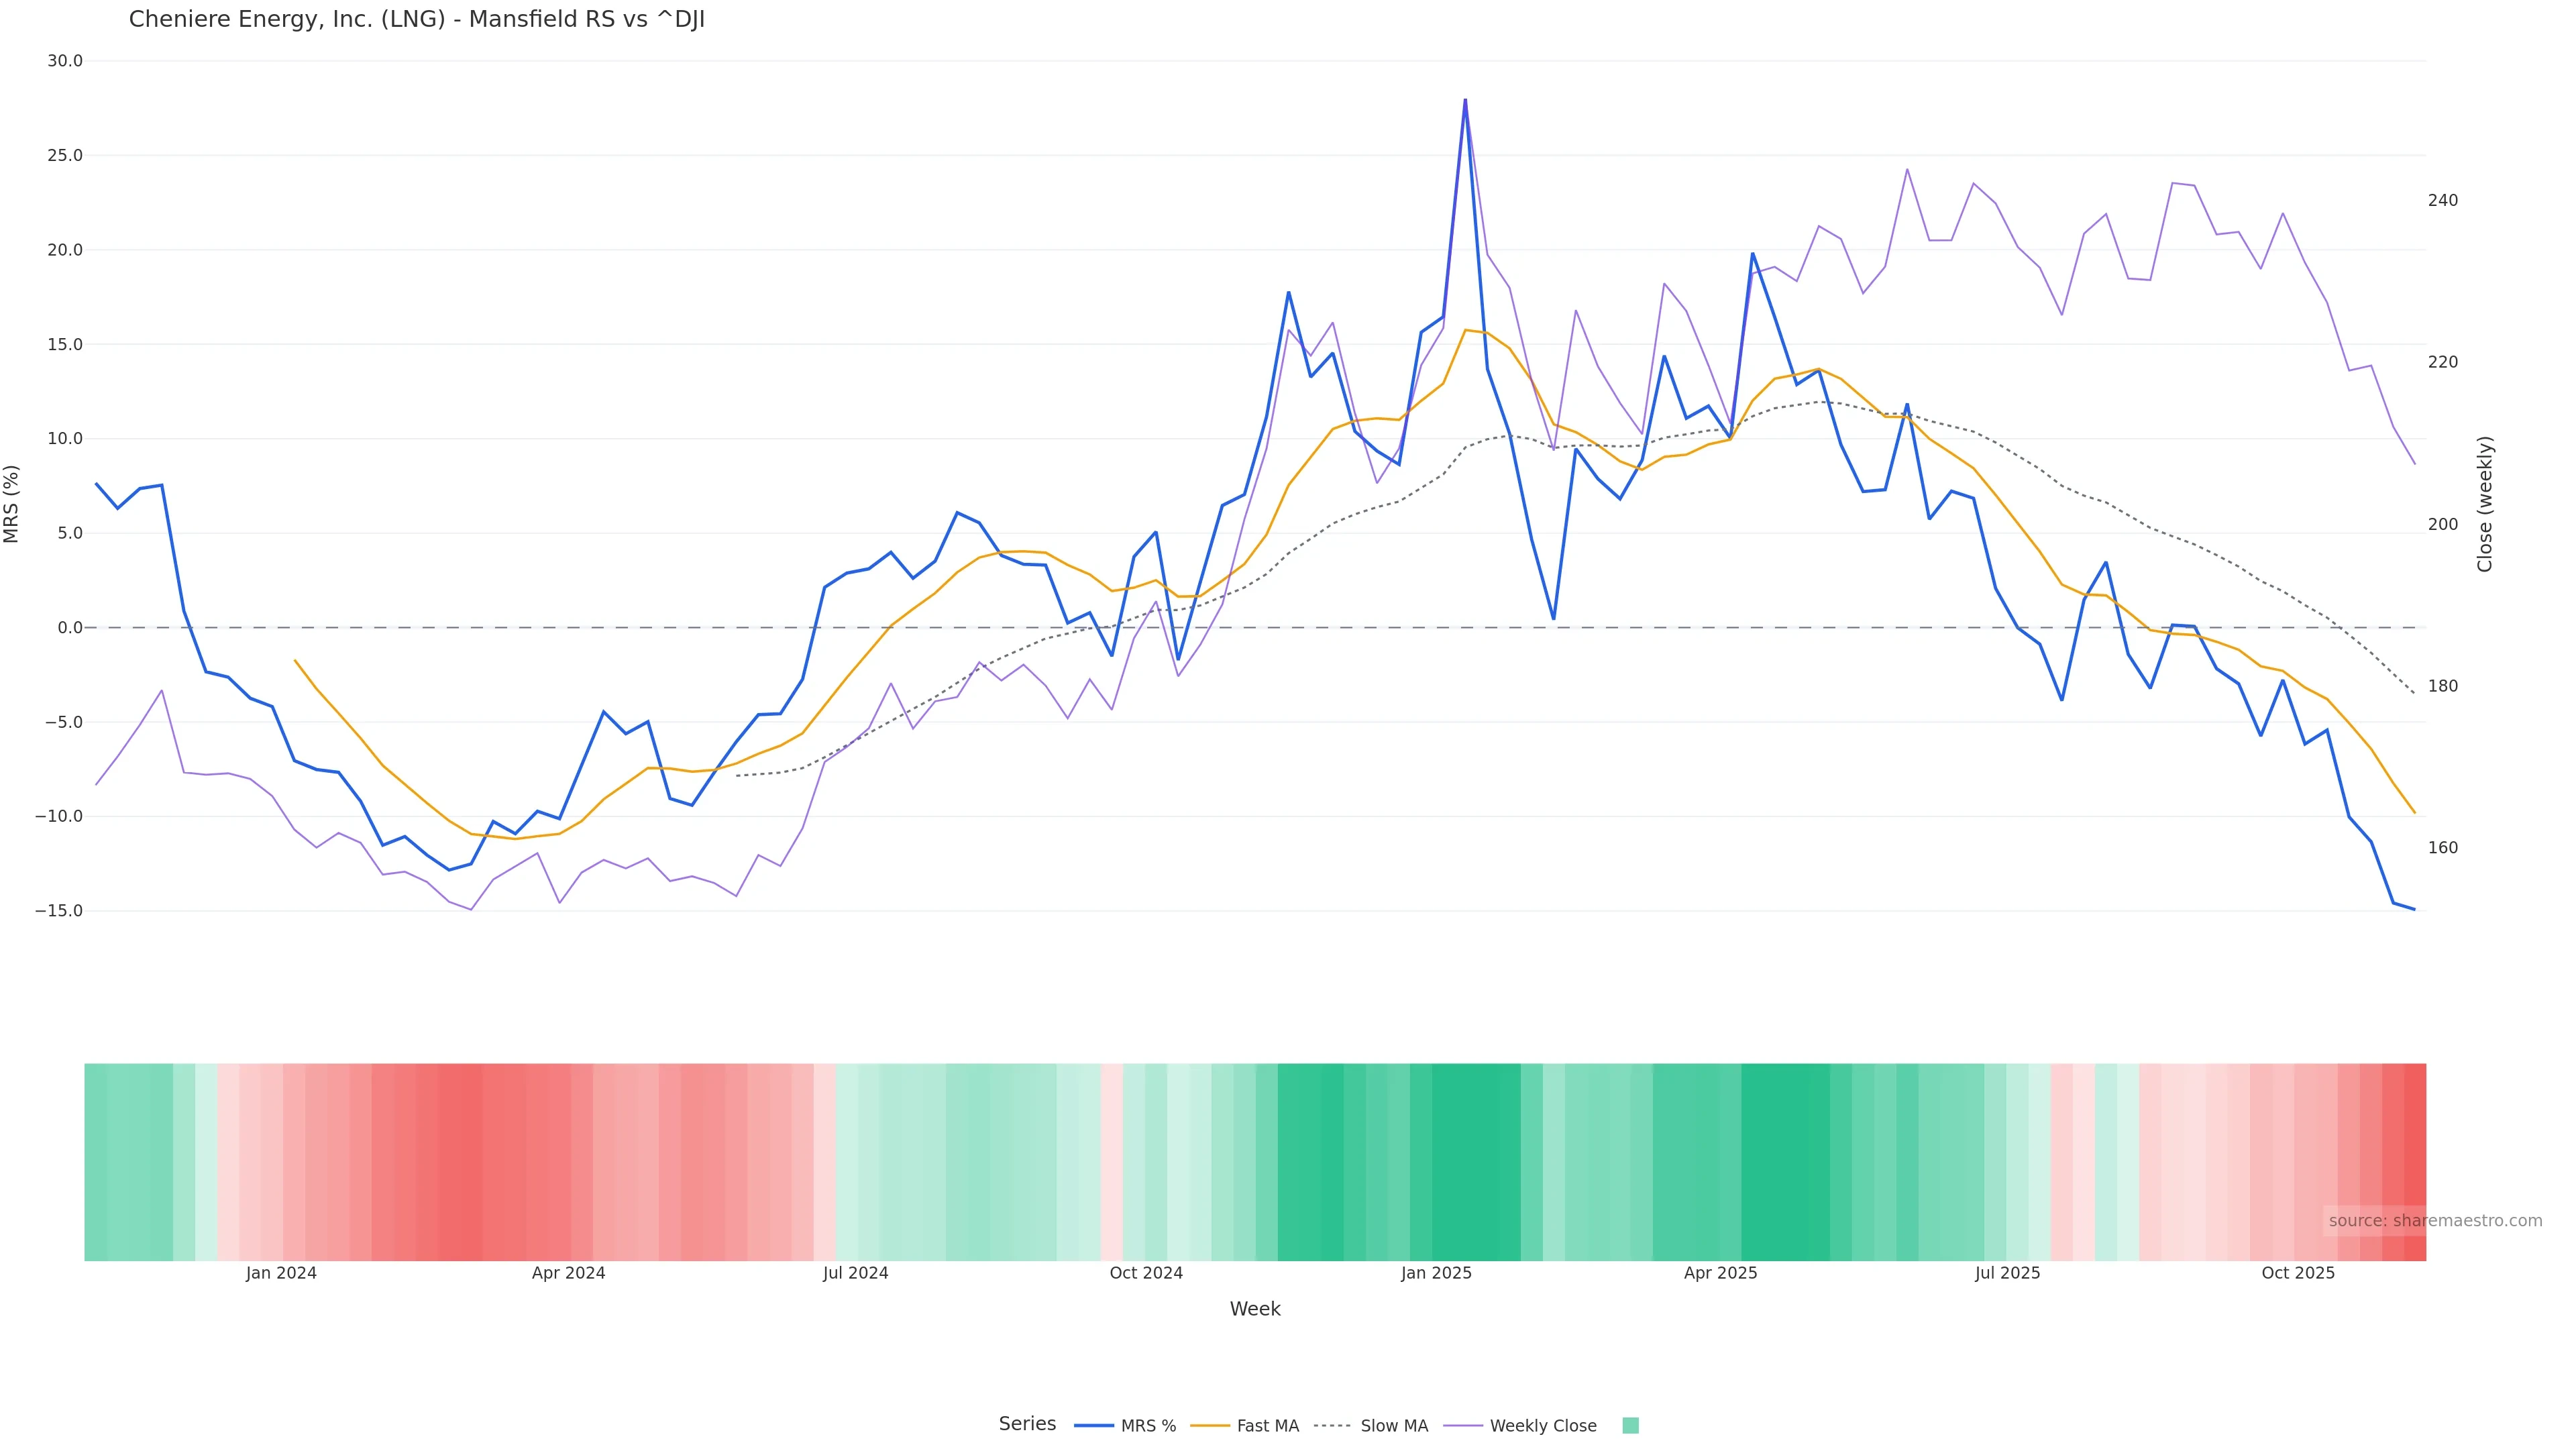2576x1449 pixels.
Task: Click the "Series" legend heading
Action: [x=1027, y=1424]
